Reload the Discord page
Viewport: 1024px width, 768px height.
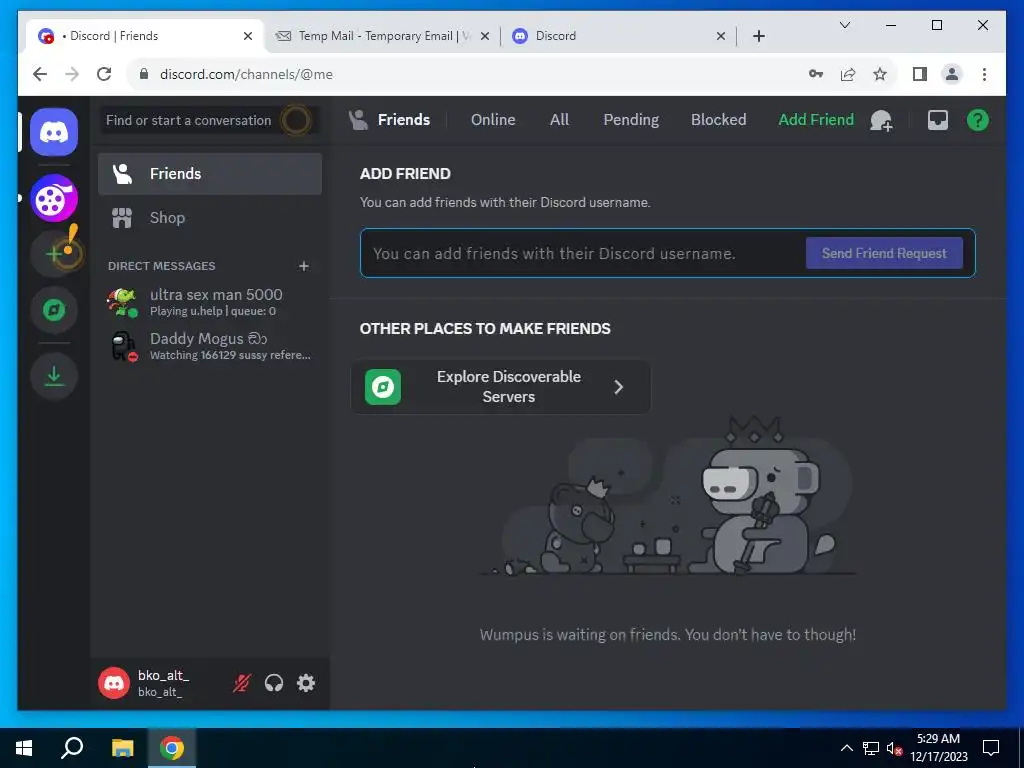coord(104,74)
